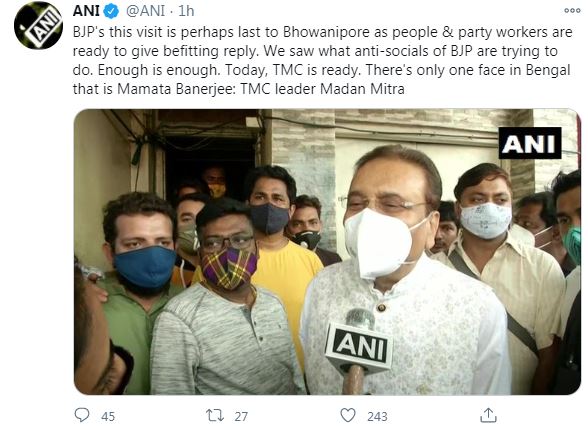This screenshot has height=430, width=588.
Task: Open the ANI display name
Action: [x=87, y=11]
